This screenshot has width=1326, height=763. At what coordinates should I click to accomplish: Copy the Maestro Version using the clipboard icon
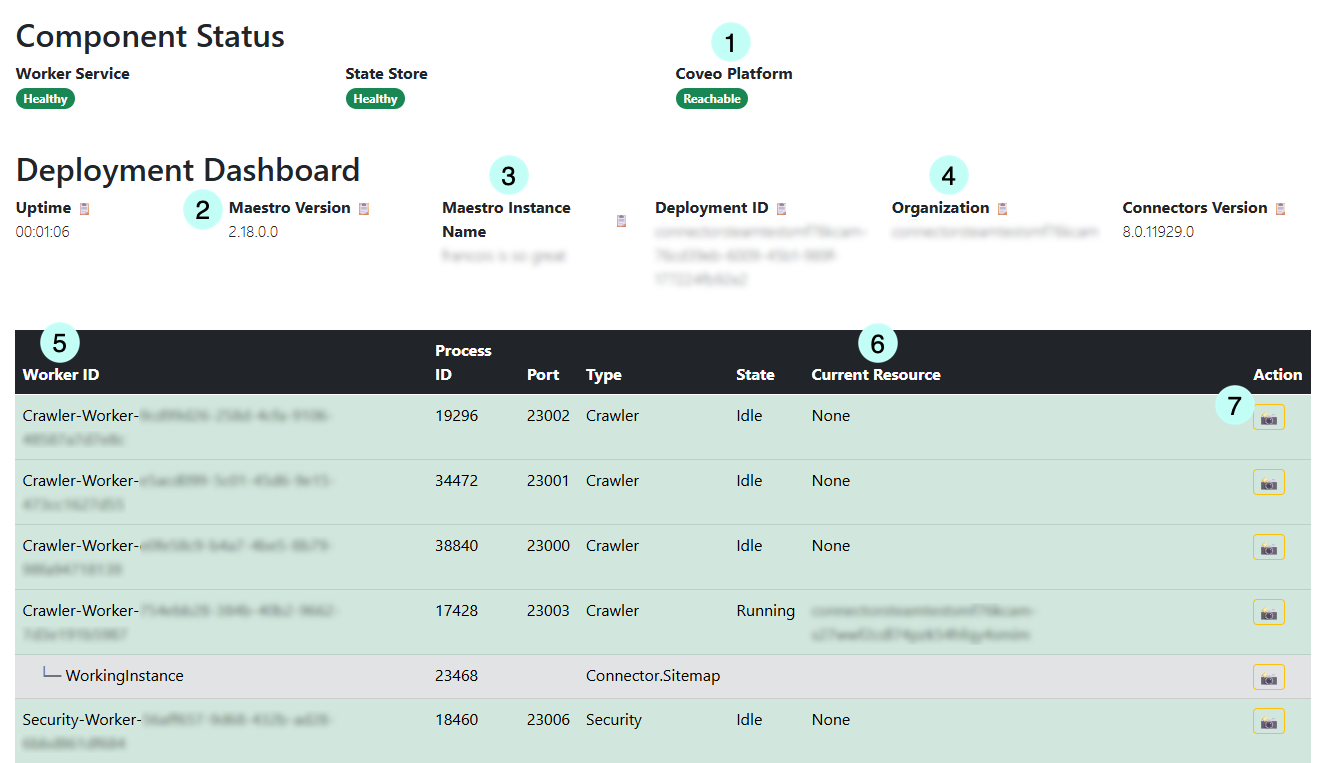[362, 207]
